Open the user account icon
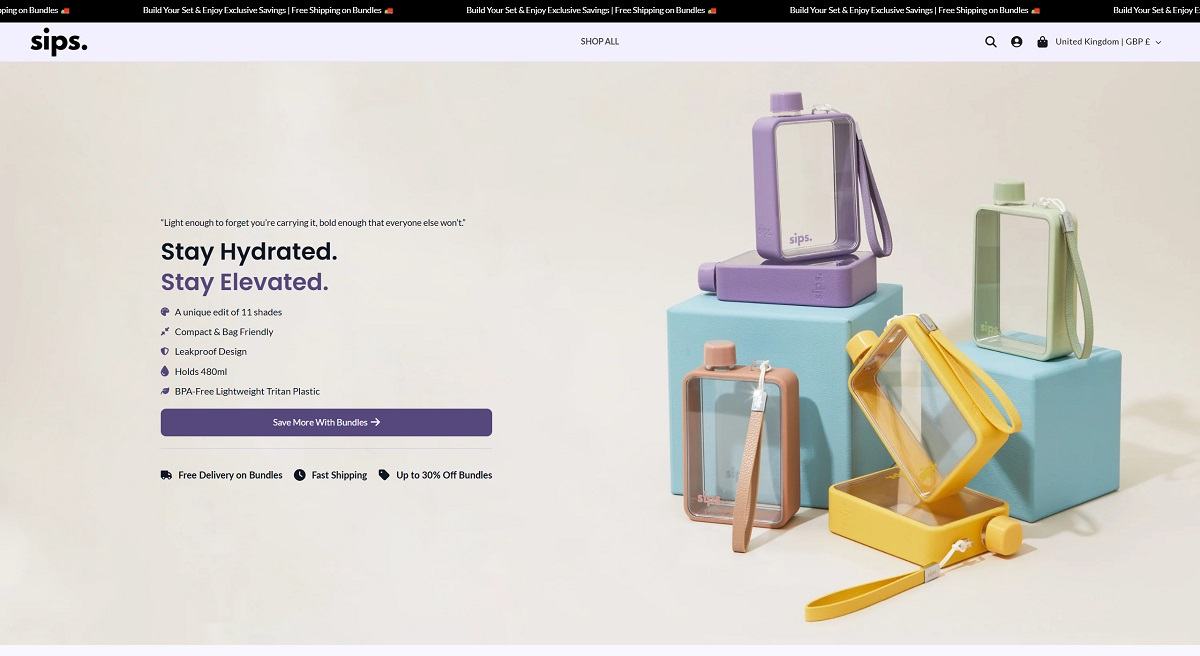Image resolution: width=1200 pixels, height=656 pixels. pyautogui.click(x=1017, y=42)
